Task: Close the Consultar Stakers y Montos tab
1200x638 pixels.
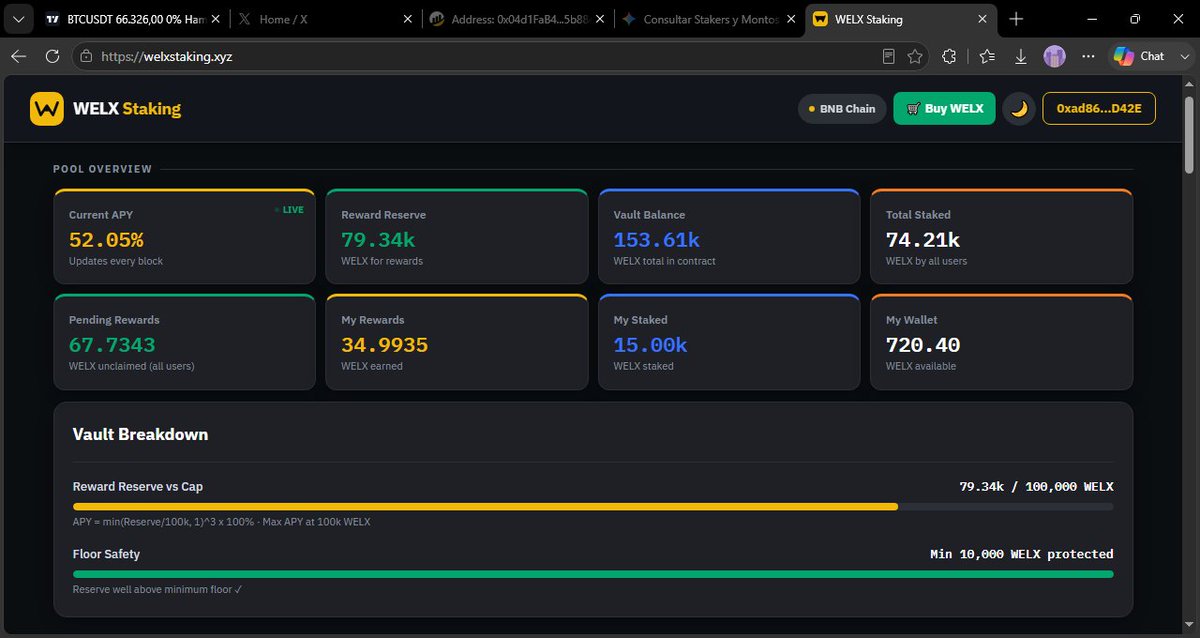Action: point(790,19)
